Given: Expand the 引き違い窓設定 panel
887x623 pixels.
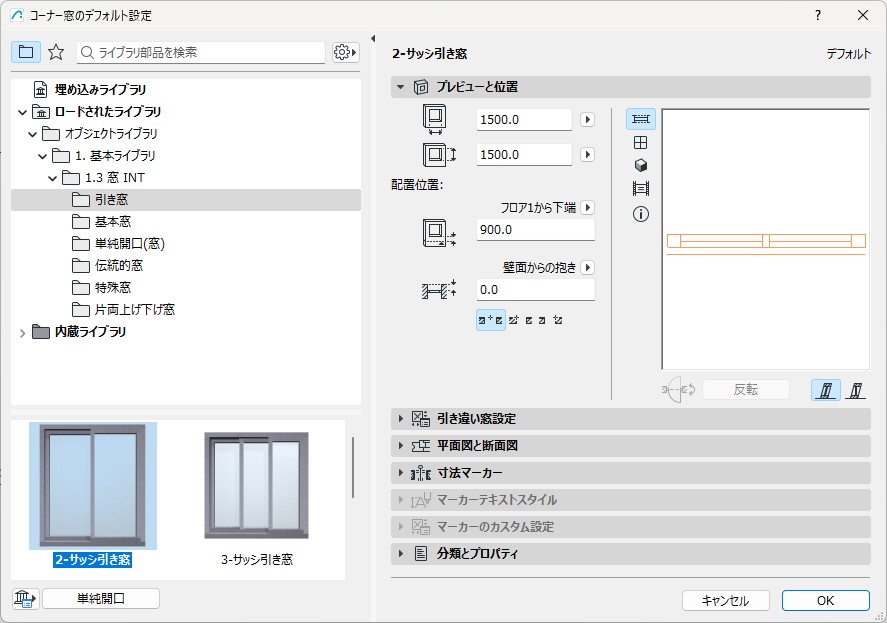Looking at the screenshot, I should 401,418.
